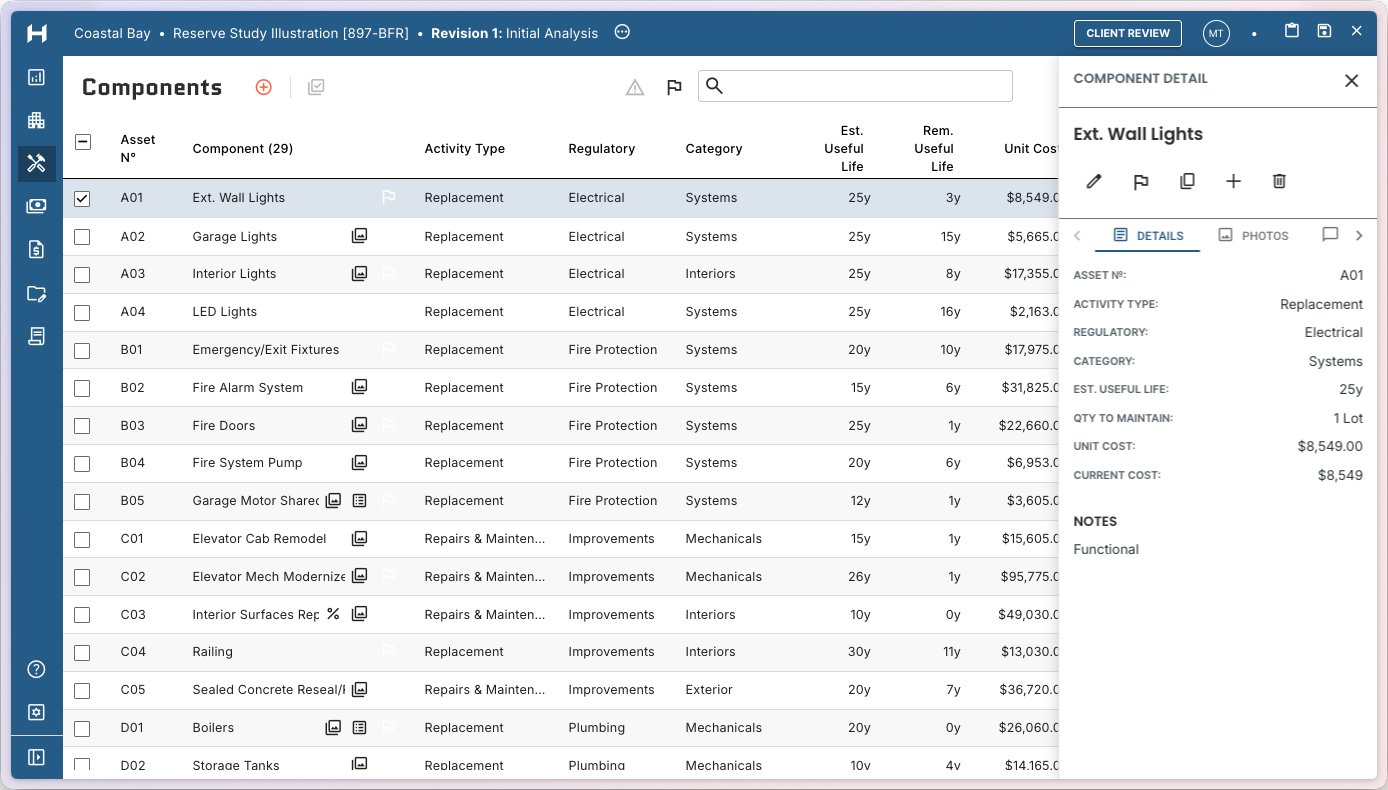Click the left chevron beside the Details tab
Image resolution: width=1388 pixels, height=790 pixels.
click(1078, 235)
